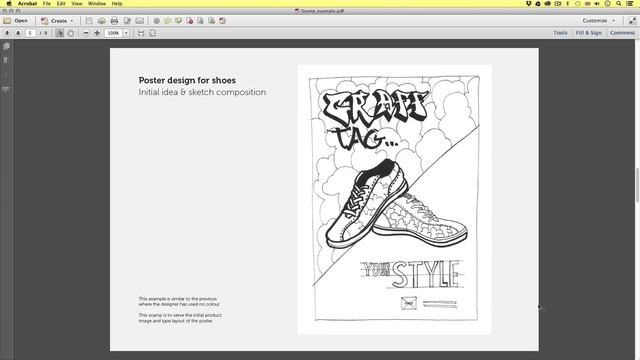Open the Create PDF dropdown

coord(58,20)
